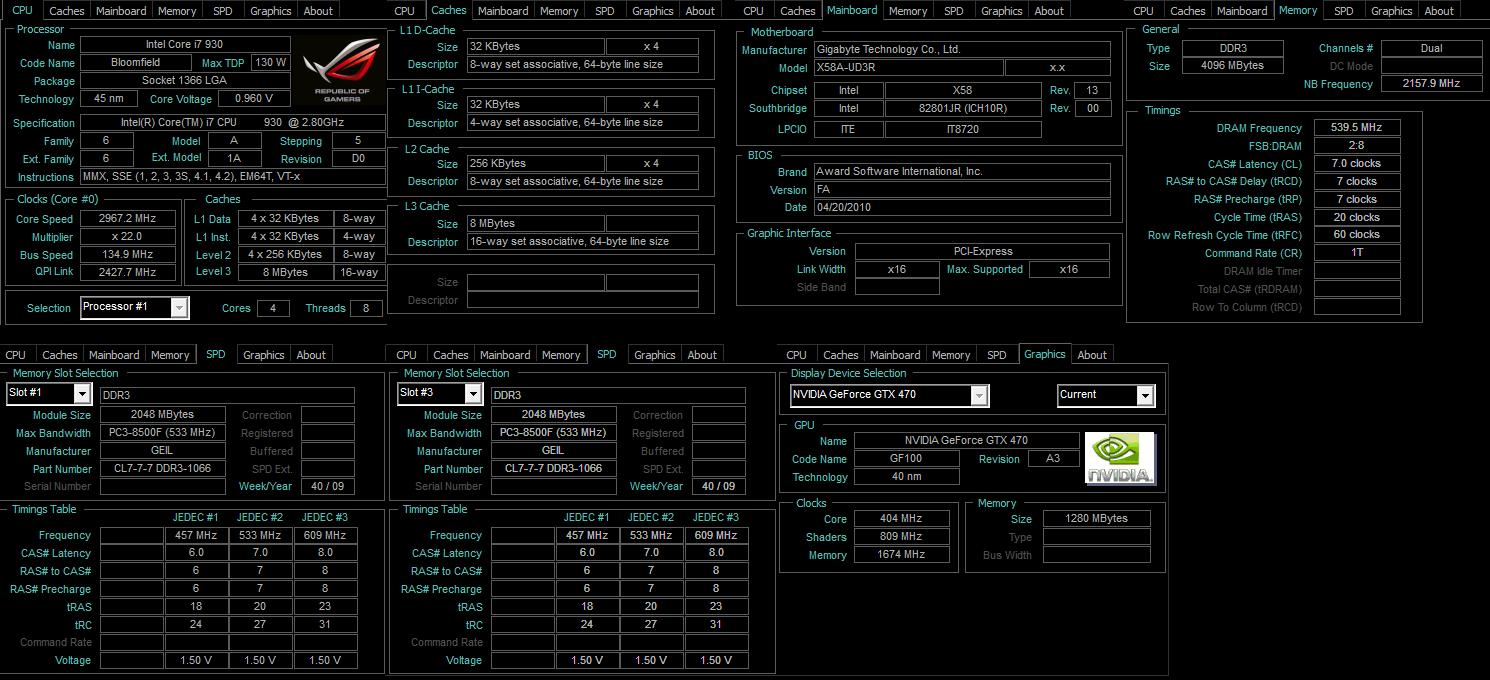1490x680 pixels.
Task: Click the Channels # Dual value
Action: point(1431,48)
